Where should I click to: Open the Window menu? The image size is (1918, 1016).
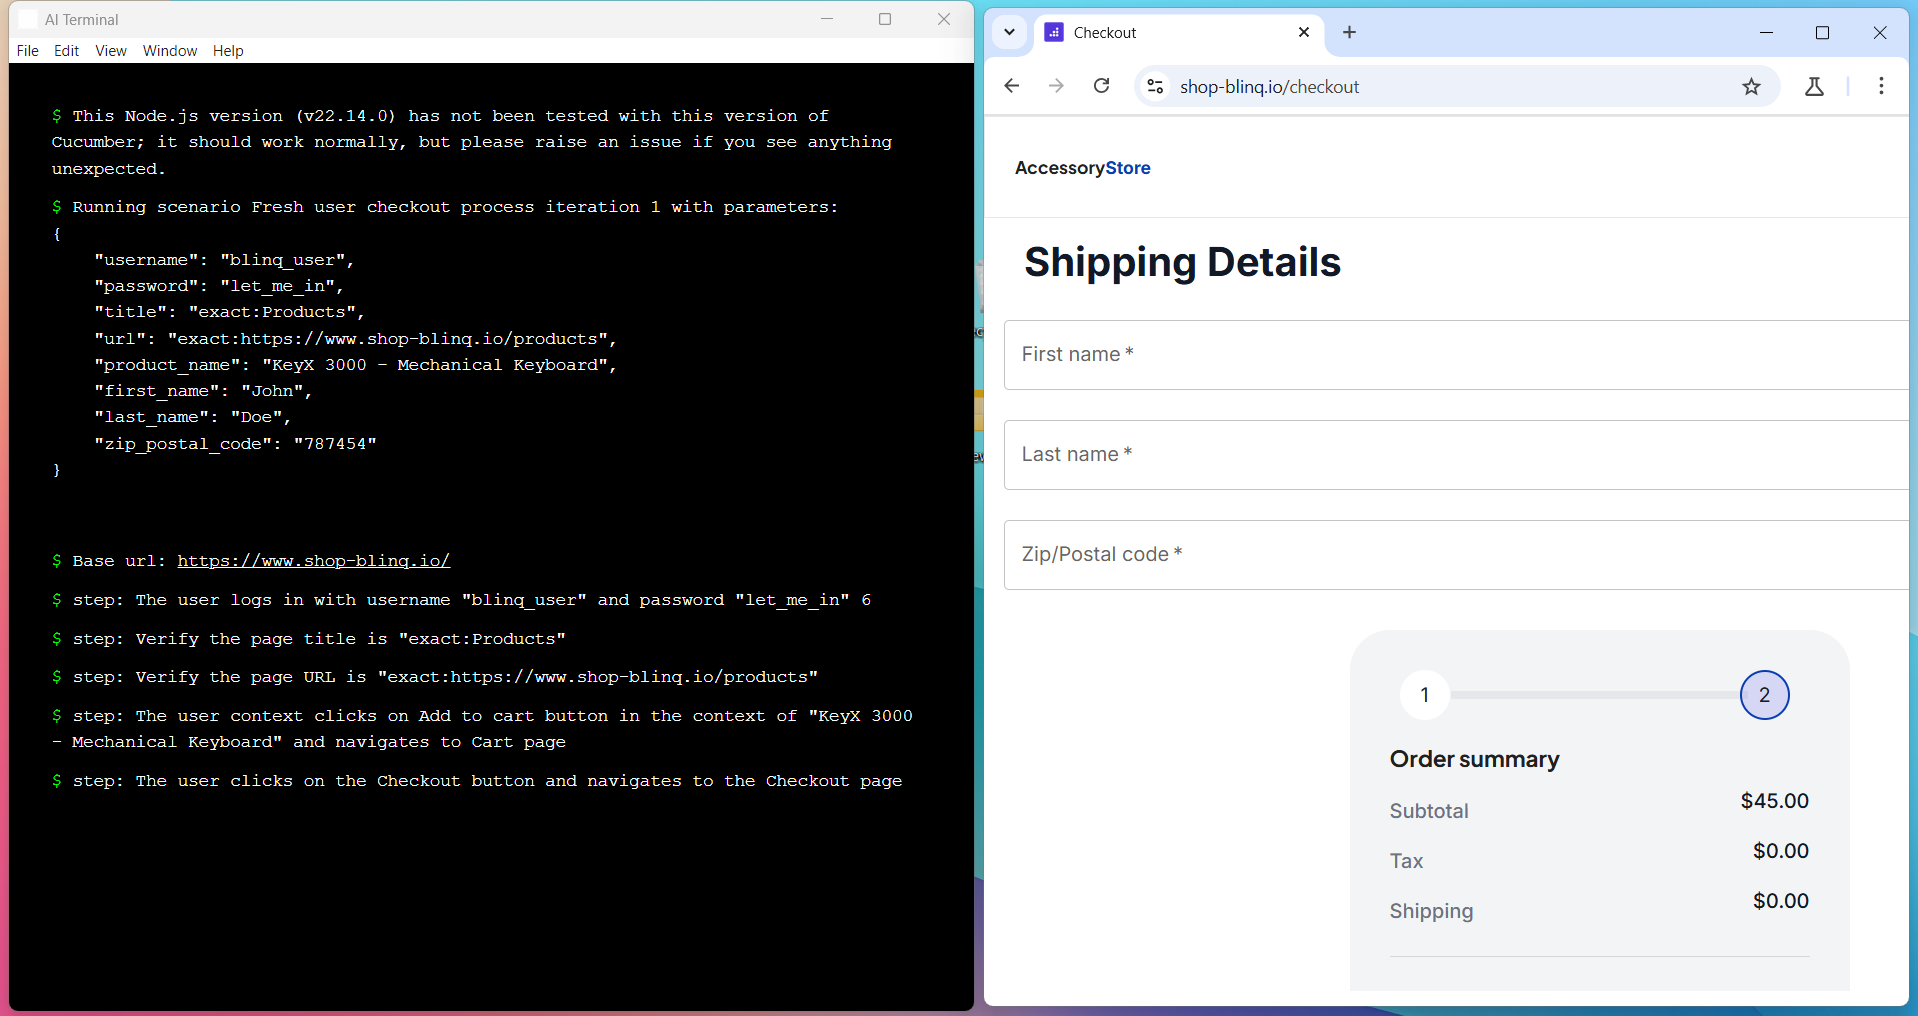170,51
